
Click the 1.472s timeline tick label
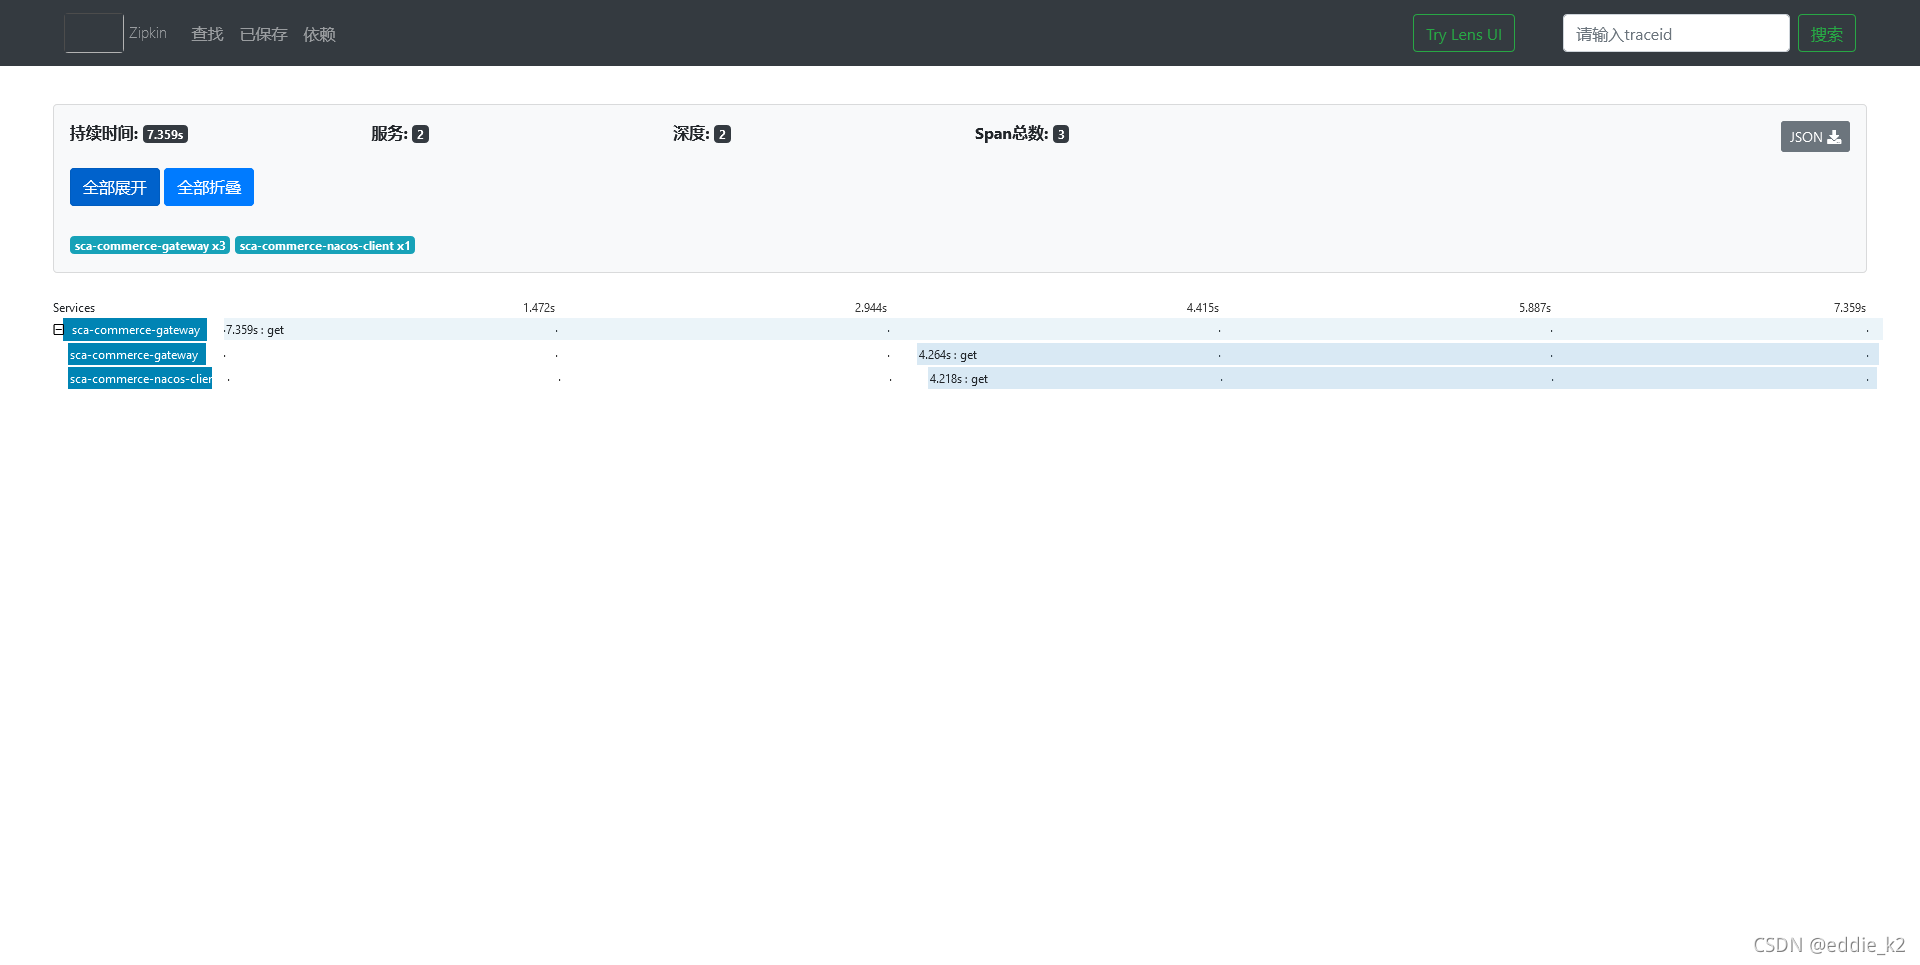(x=539, y=308)
